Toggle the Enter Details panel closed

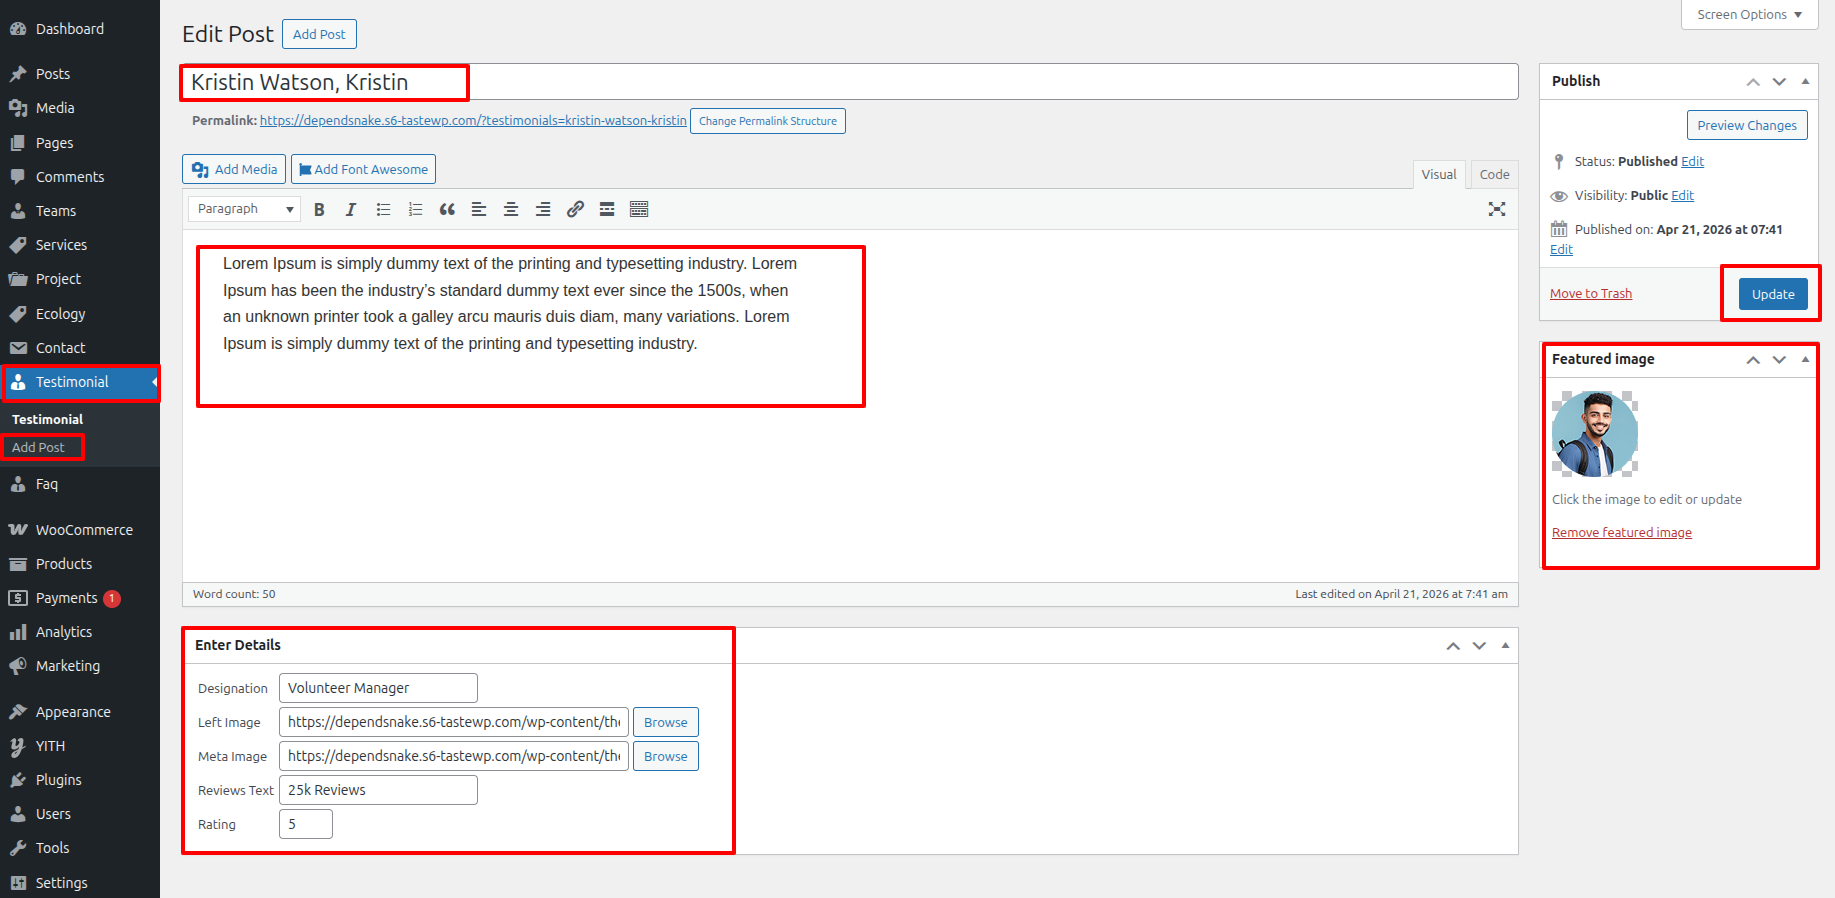coord(1505,645)
